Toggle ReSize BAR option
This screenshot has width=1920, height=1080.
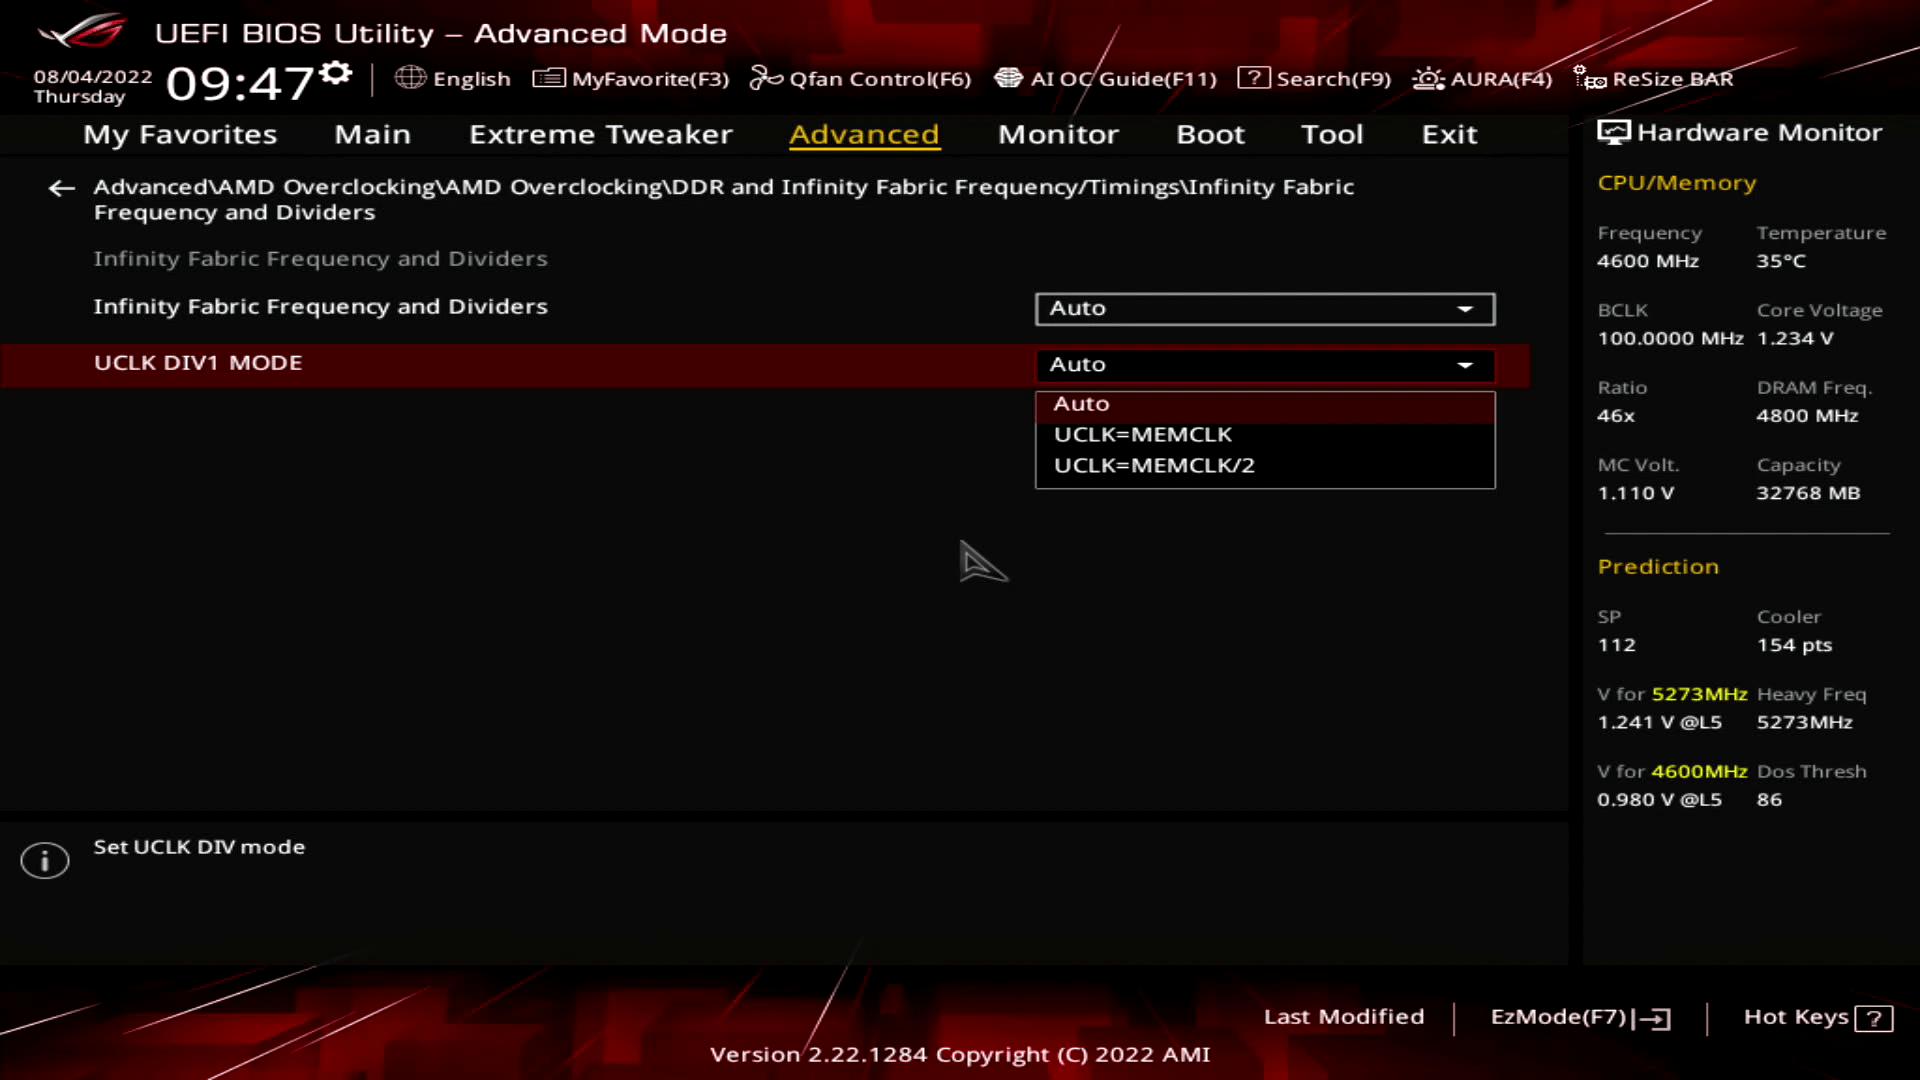1654,78
